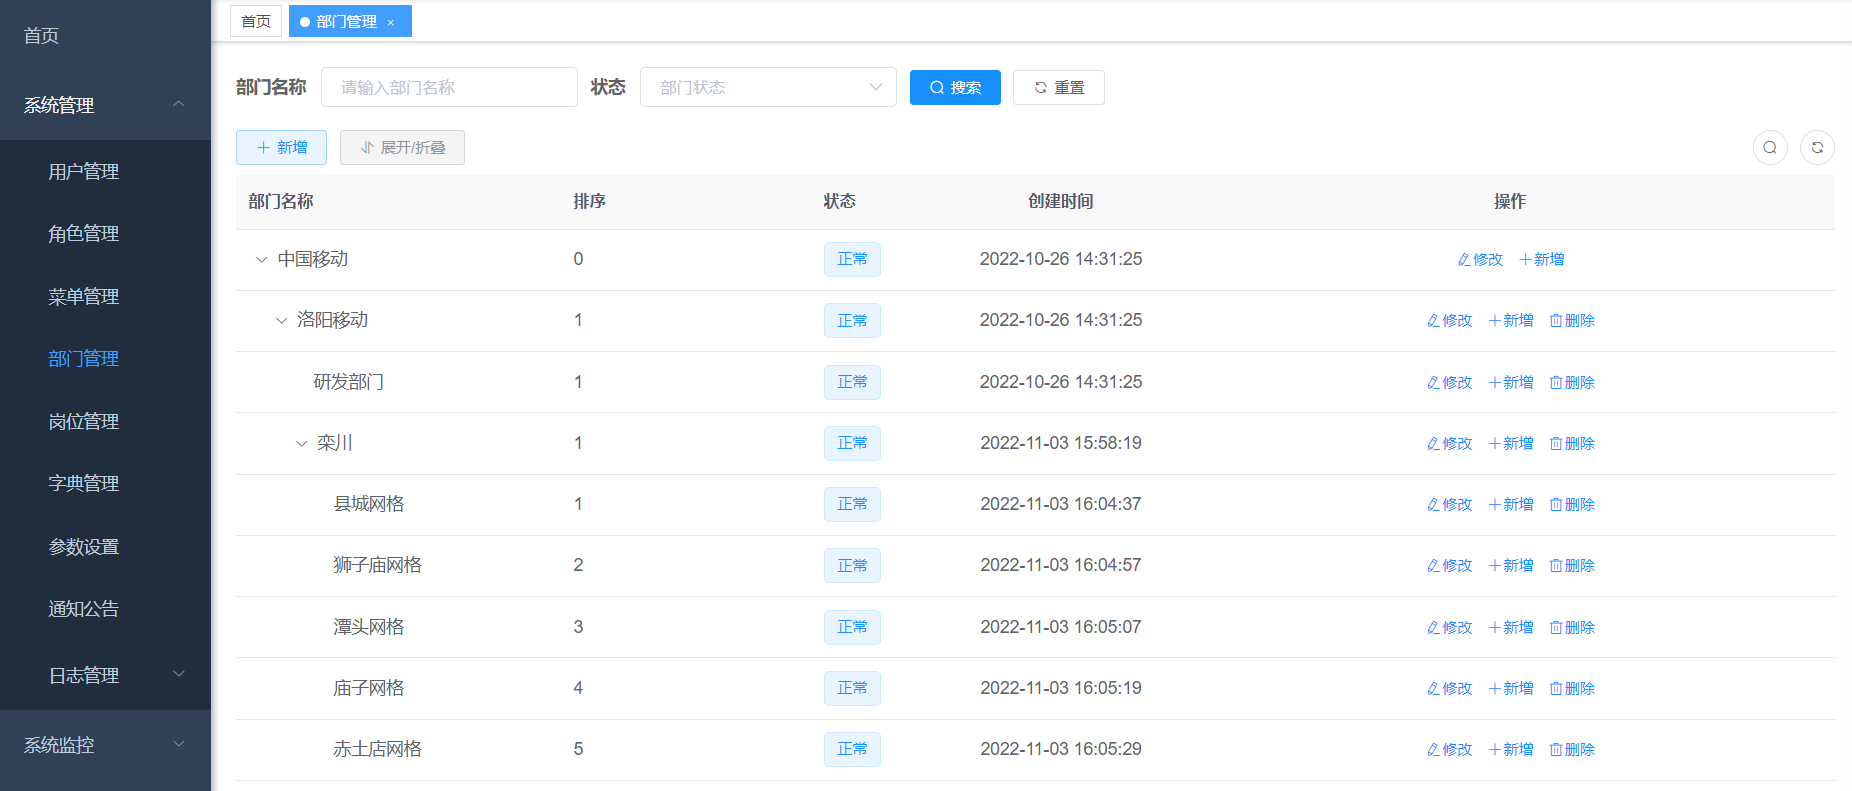The width and height of the screenshot is (1852, 791).
Task: Switch to the 首页 tab
Action: 256,21
